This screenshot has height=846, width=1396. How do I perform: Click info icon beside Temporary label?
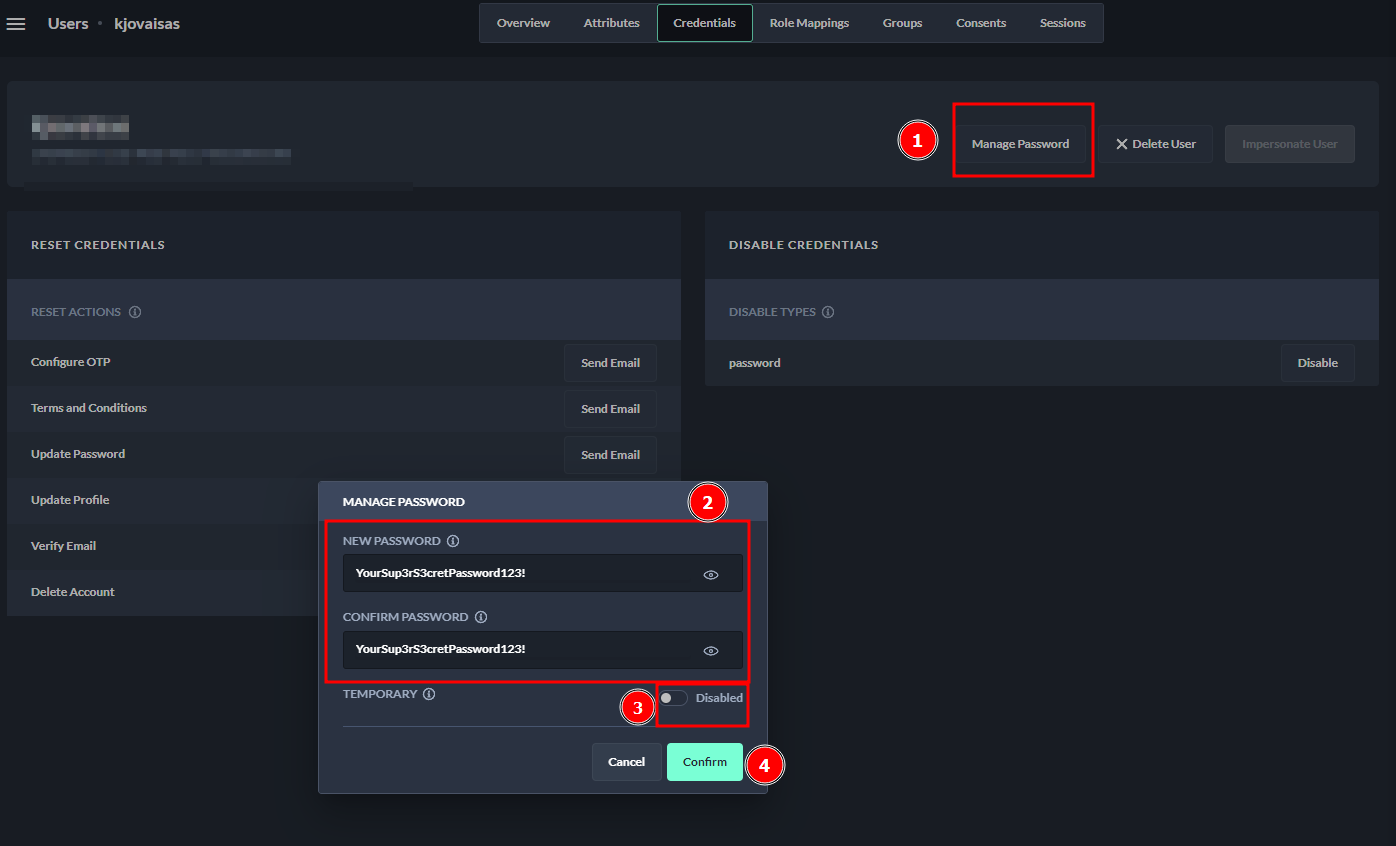[429, 694]
